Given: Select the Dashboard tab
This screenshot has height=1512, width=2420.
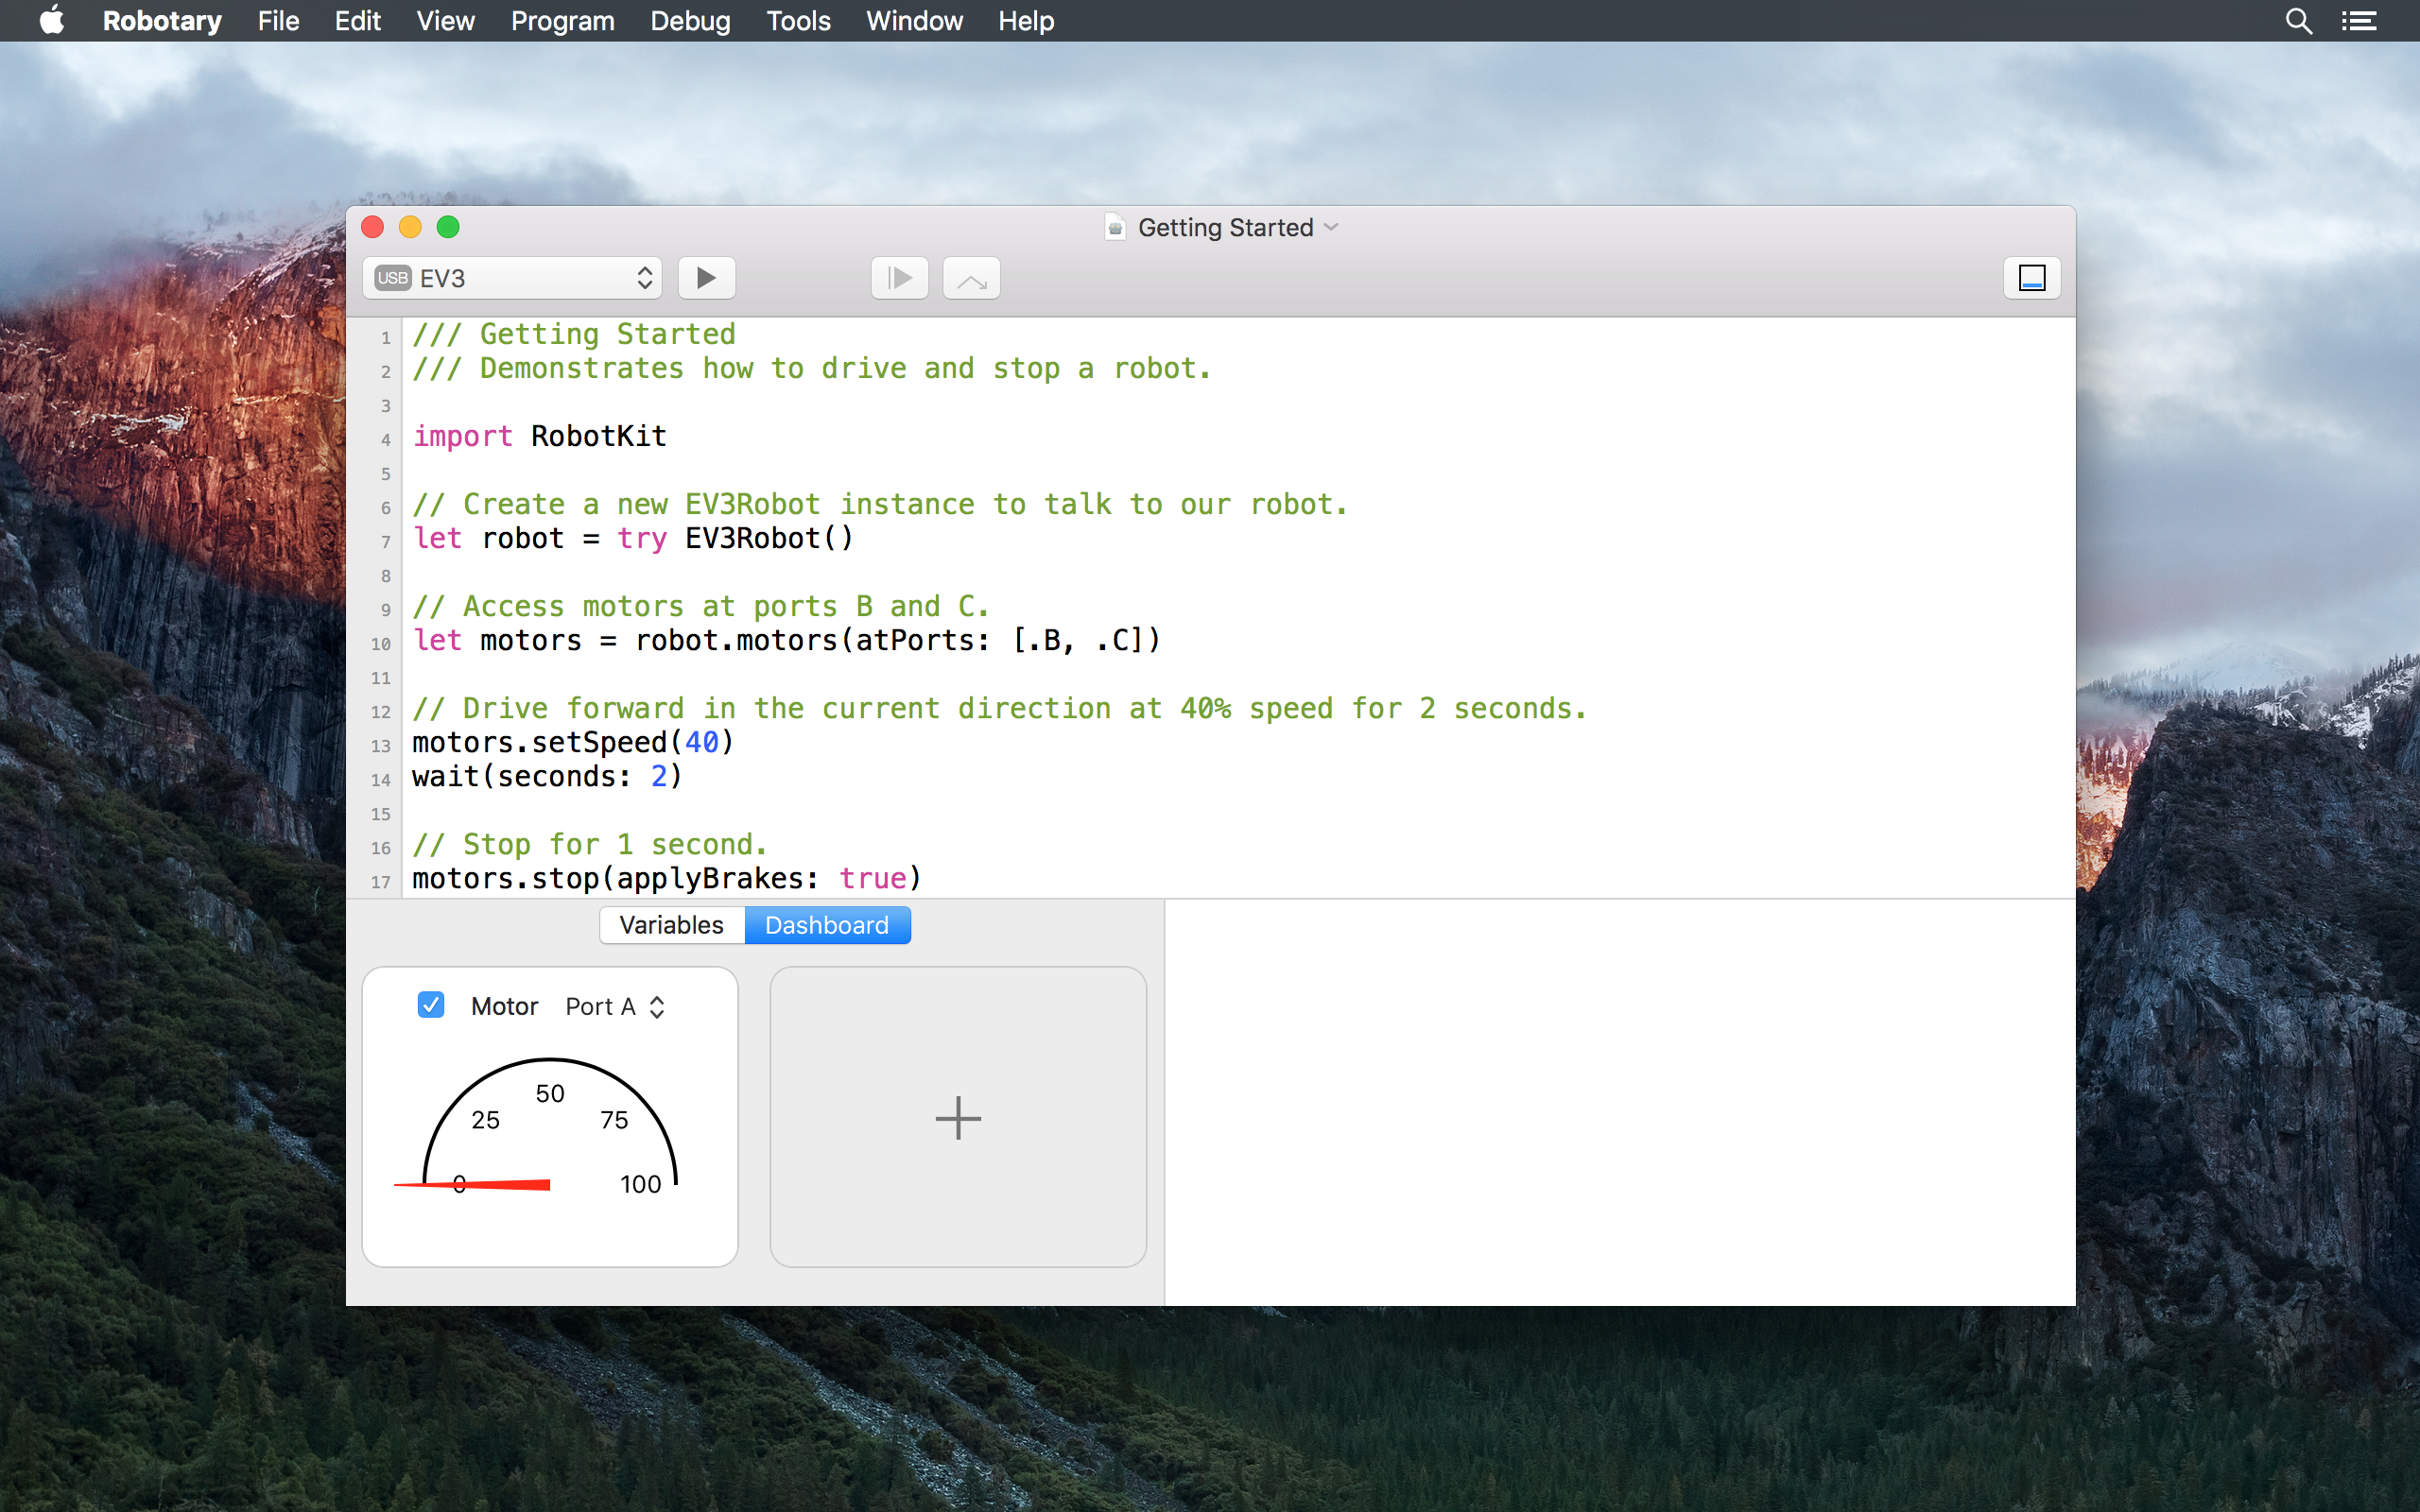Looking at the screenshot, I should pyautogui.click(x=826, y=925).
